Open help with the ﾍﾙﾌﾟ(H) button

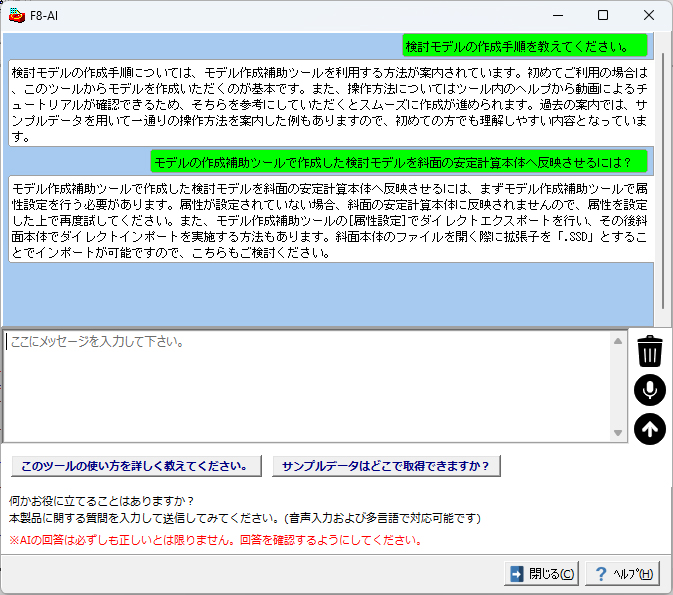click(x=623, y=573)
